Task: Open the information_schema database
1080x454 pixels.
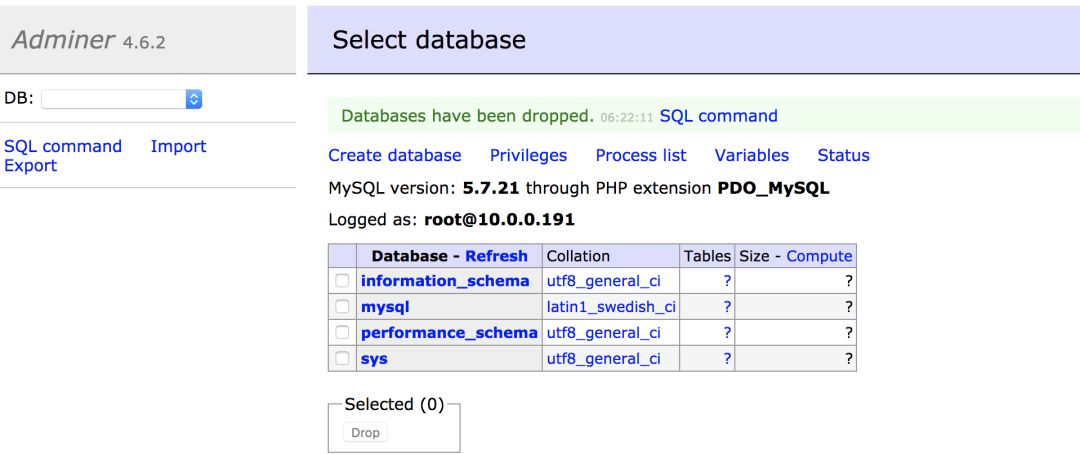Action: point(449,281)
